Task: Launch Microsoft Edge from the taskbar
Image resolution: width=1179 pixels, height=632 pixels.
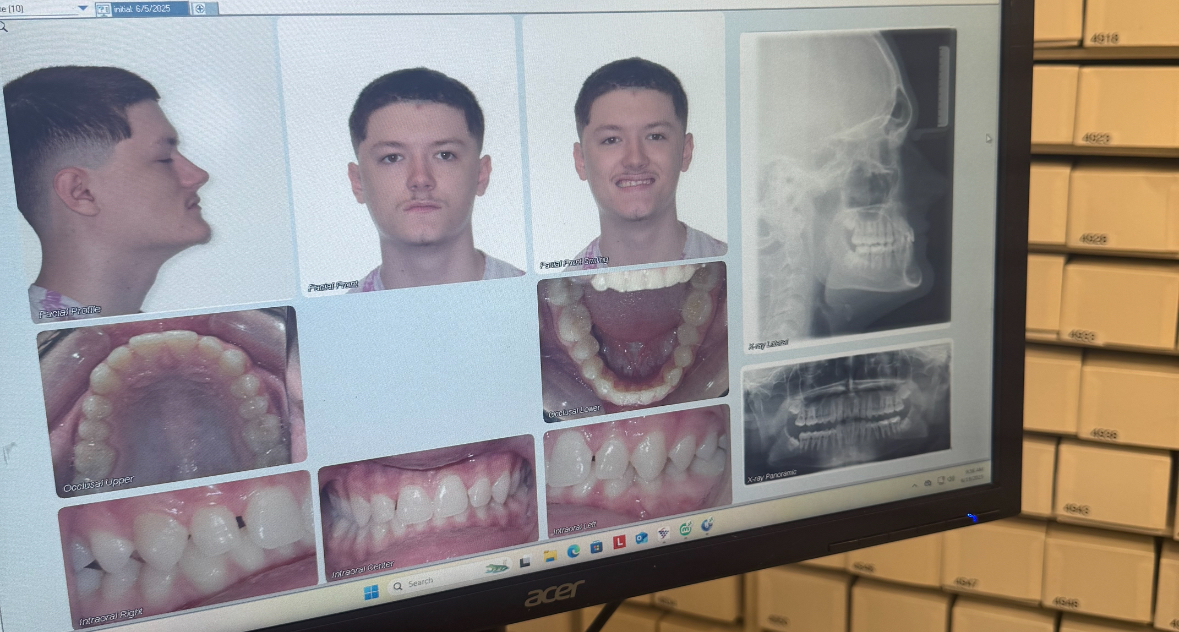Action: click(x=573, y=551)
